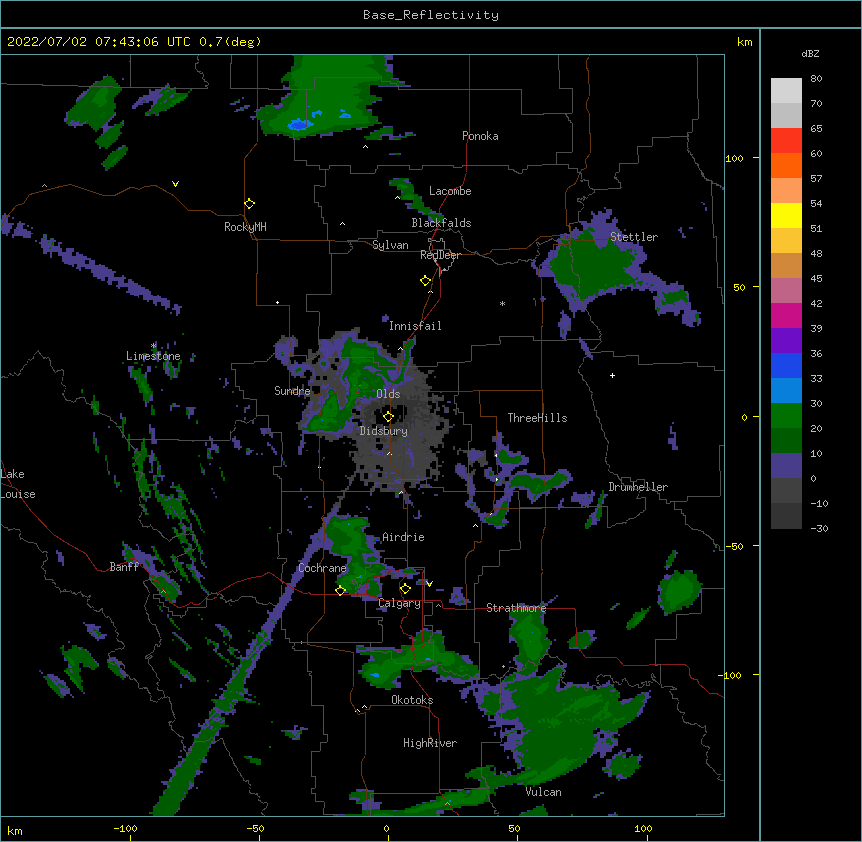862x842 pixels.
Task: Click the km unit label at top right
Action: point(744,42)
